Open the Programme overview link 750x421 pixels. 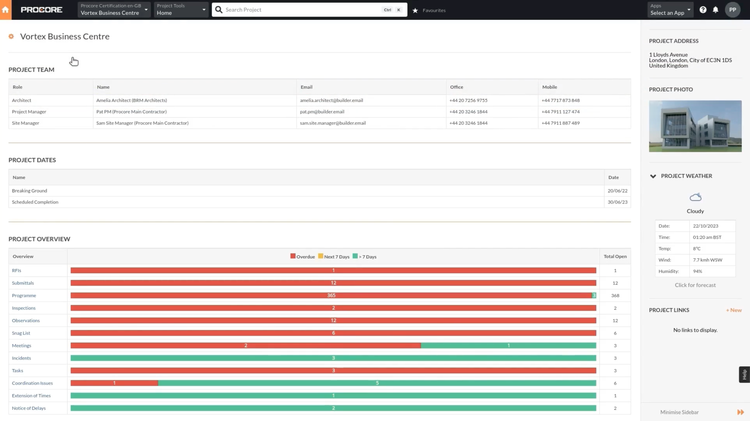click(x=24, y=296)
